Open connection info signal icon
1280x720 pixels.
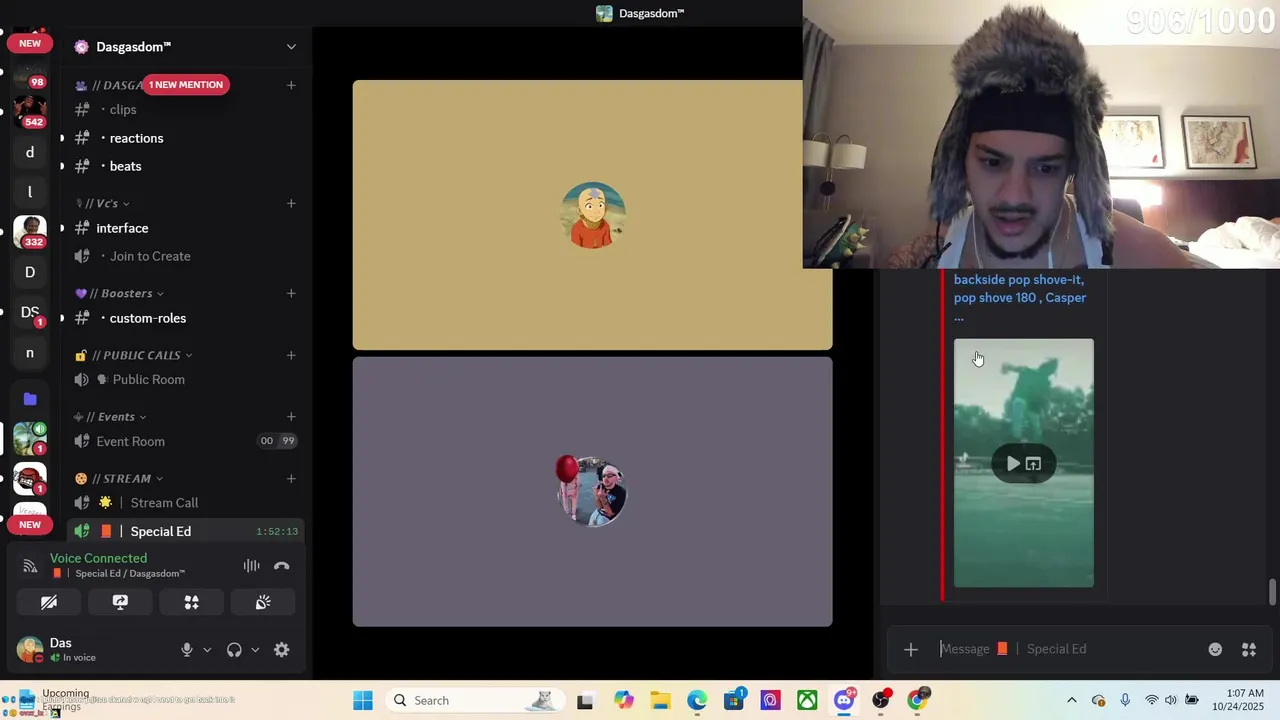click(30, 566)
